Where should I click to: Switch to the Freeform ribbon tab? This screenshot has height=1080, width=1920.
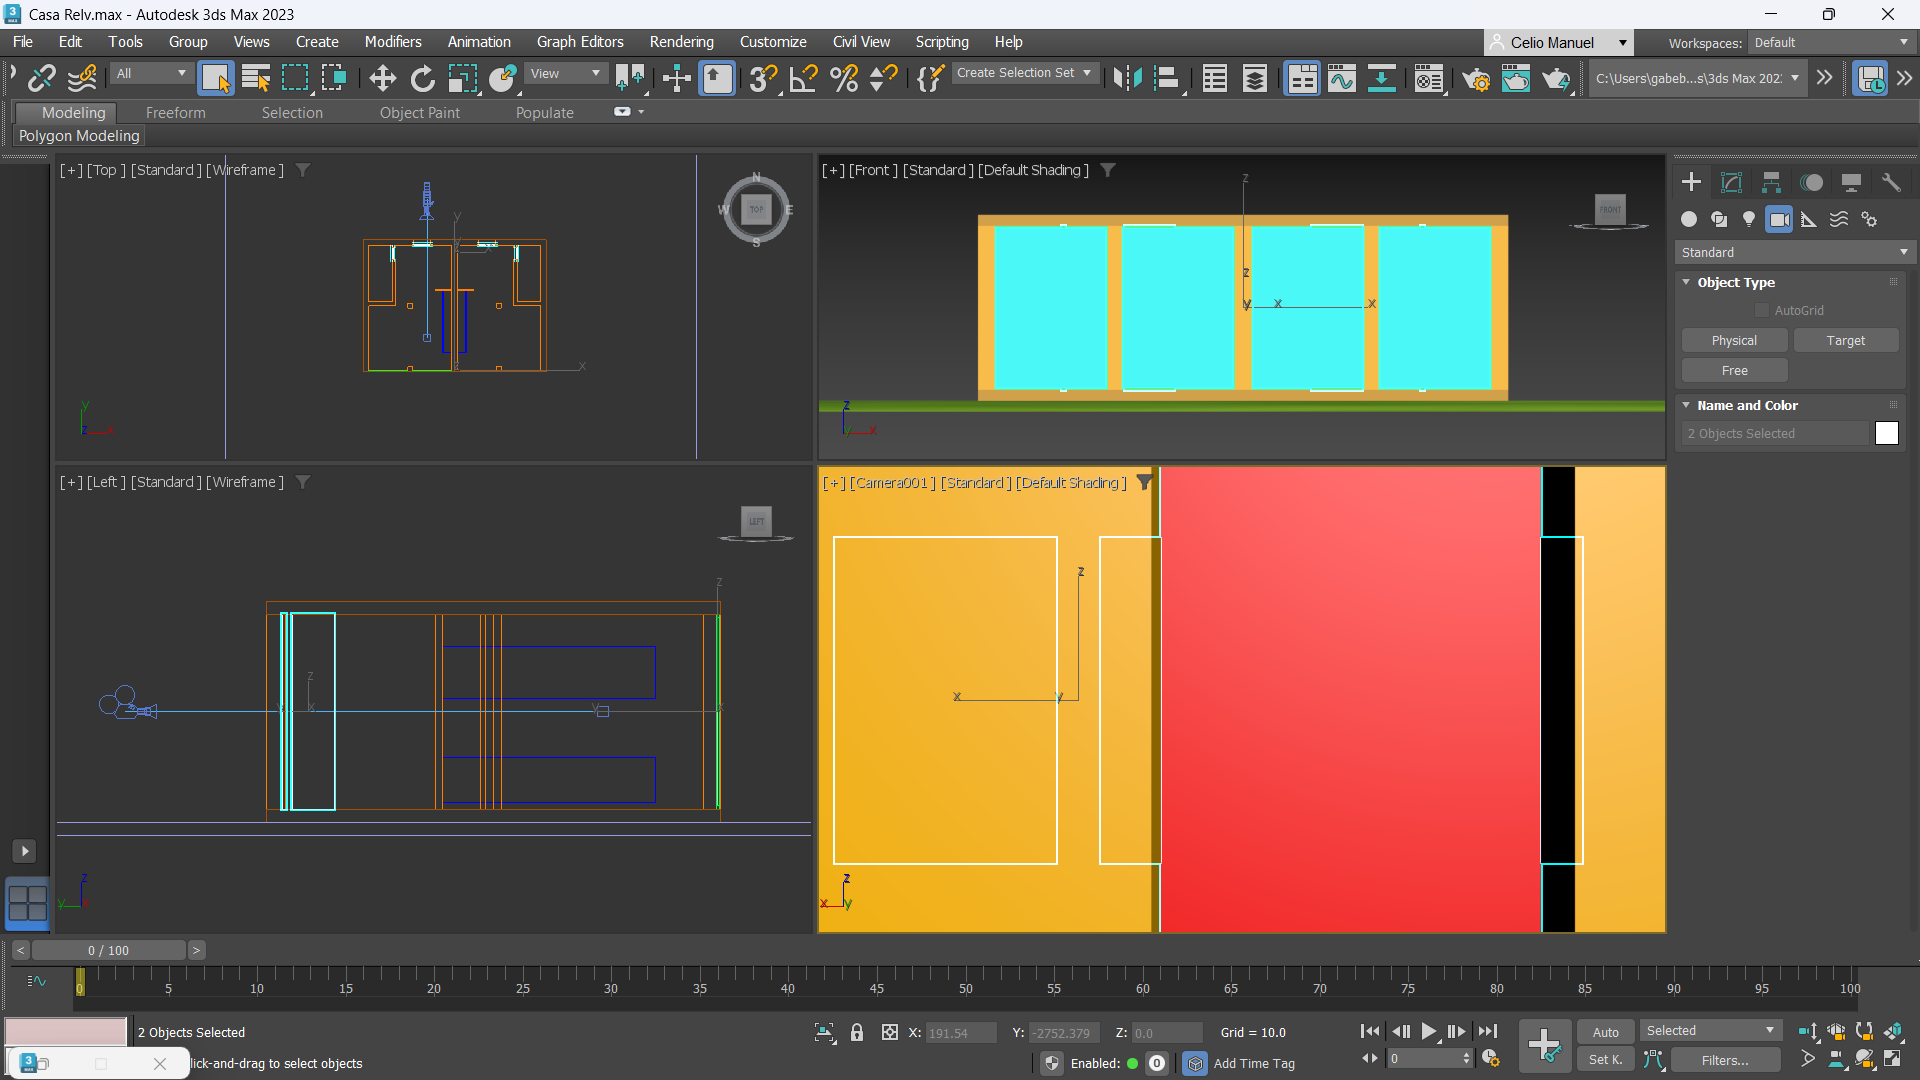point(175,113)
